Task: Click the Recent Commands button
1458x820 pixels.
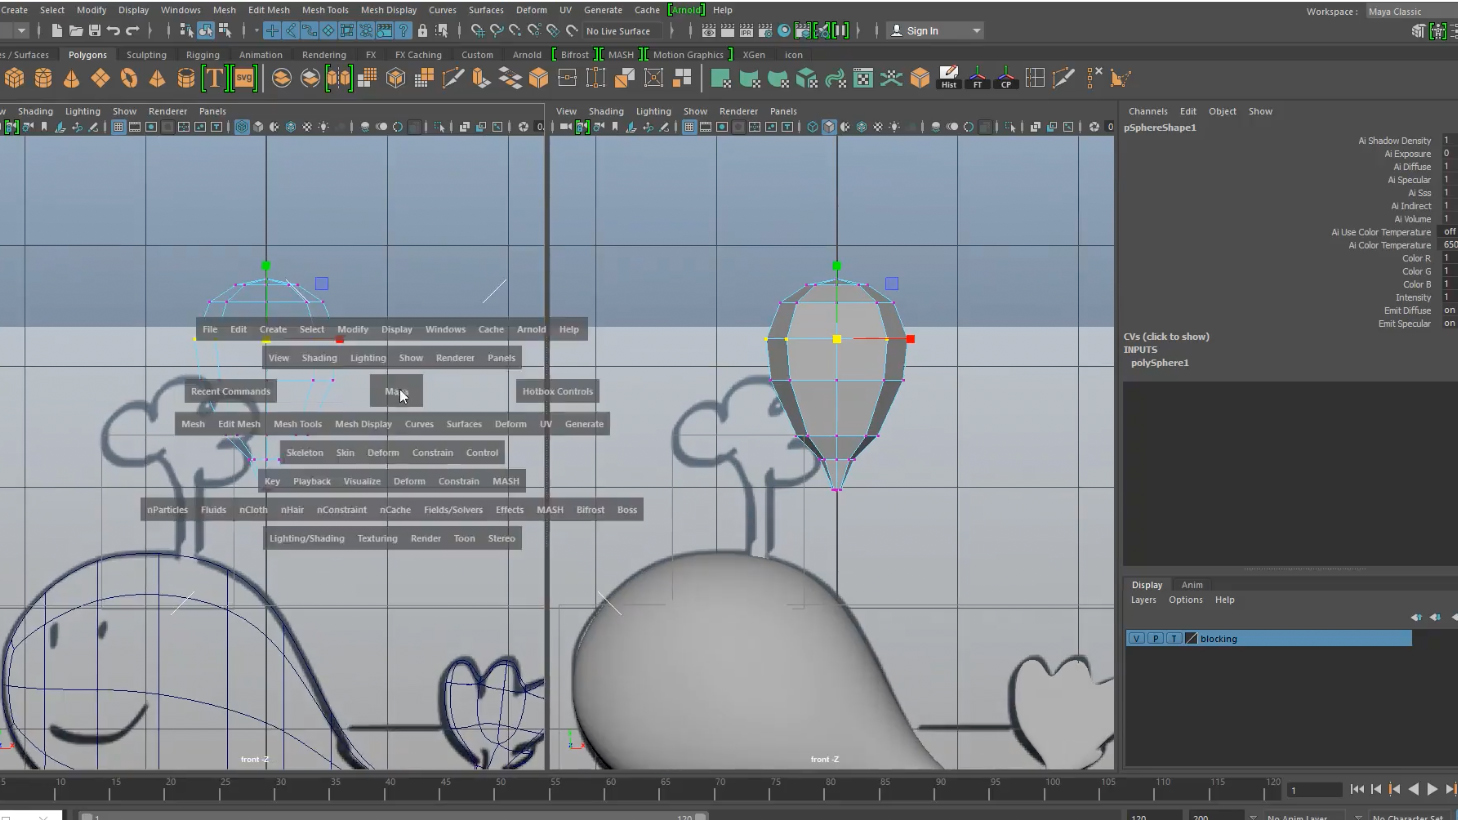Action: (230, 391)
